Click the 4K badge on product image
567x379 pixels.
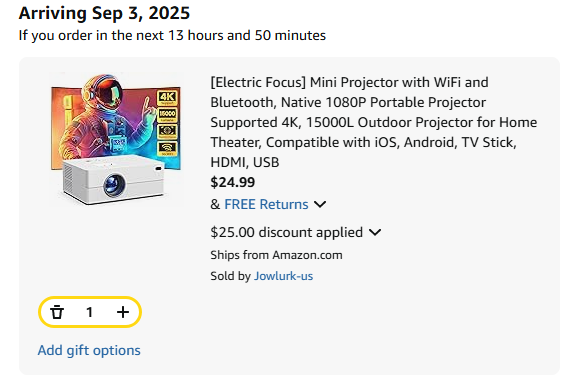coord(167,98)
